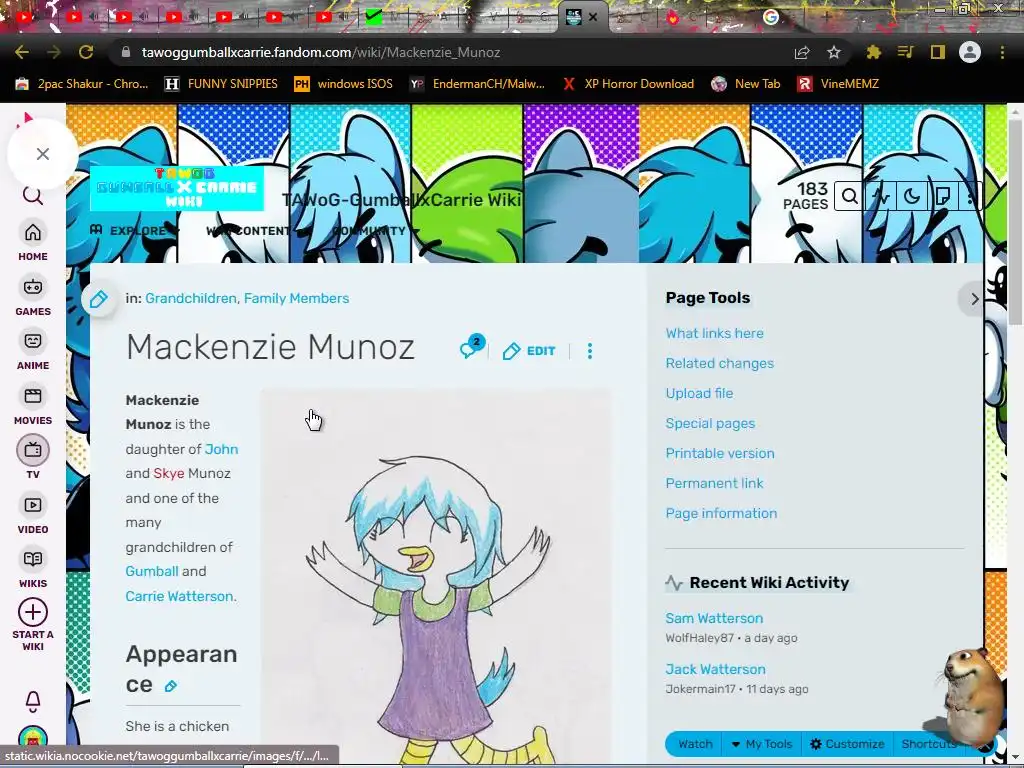Open XP Horror Download bookmark

pos(629,84)
